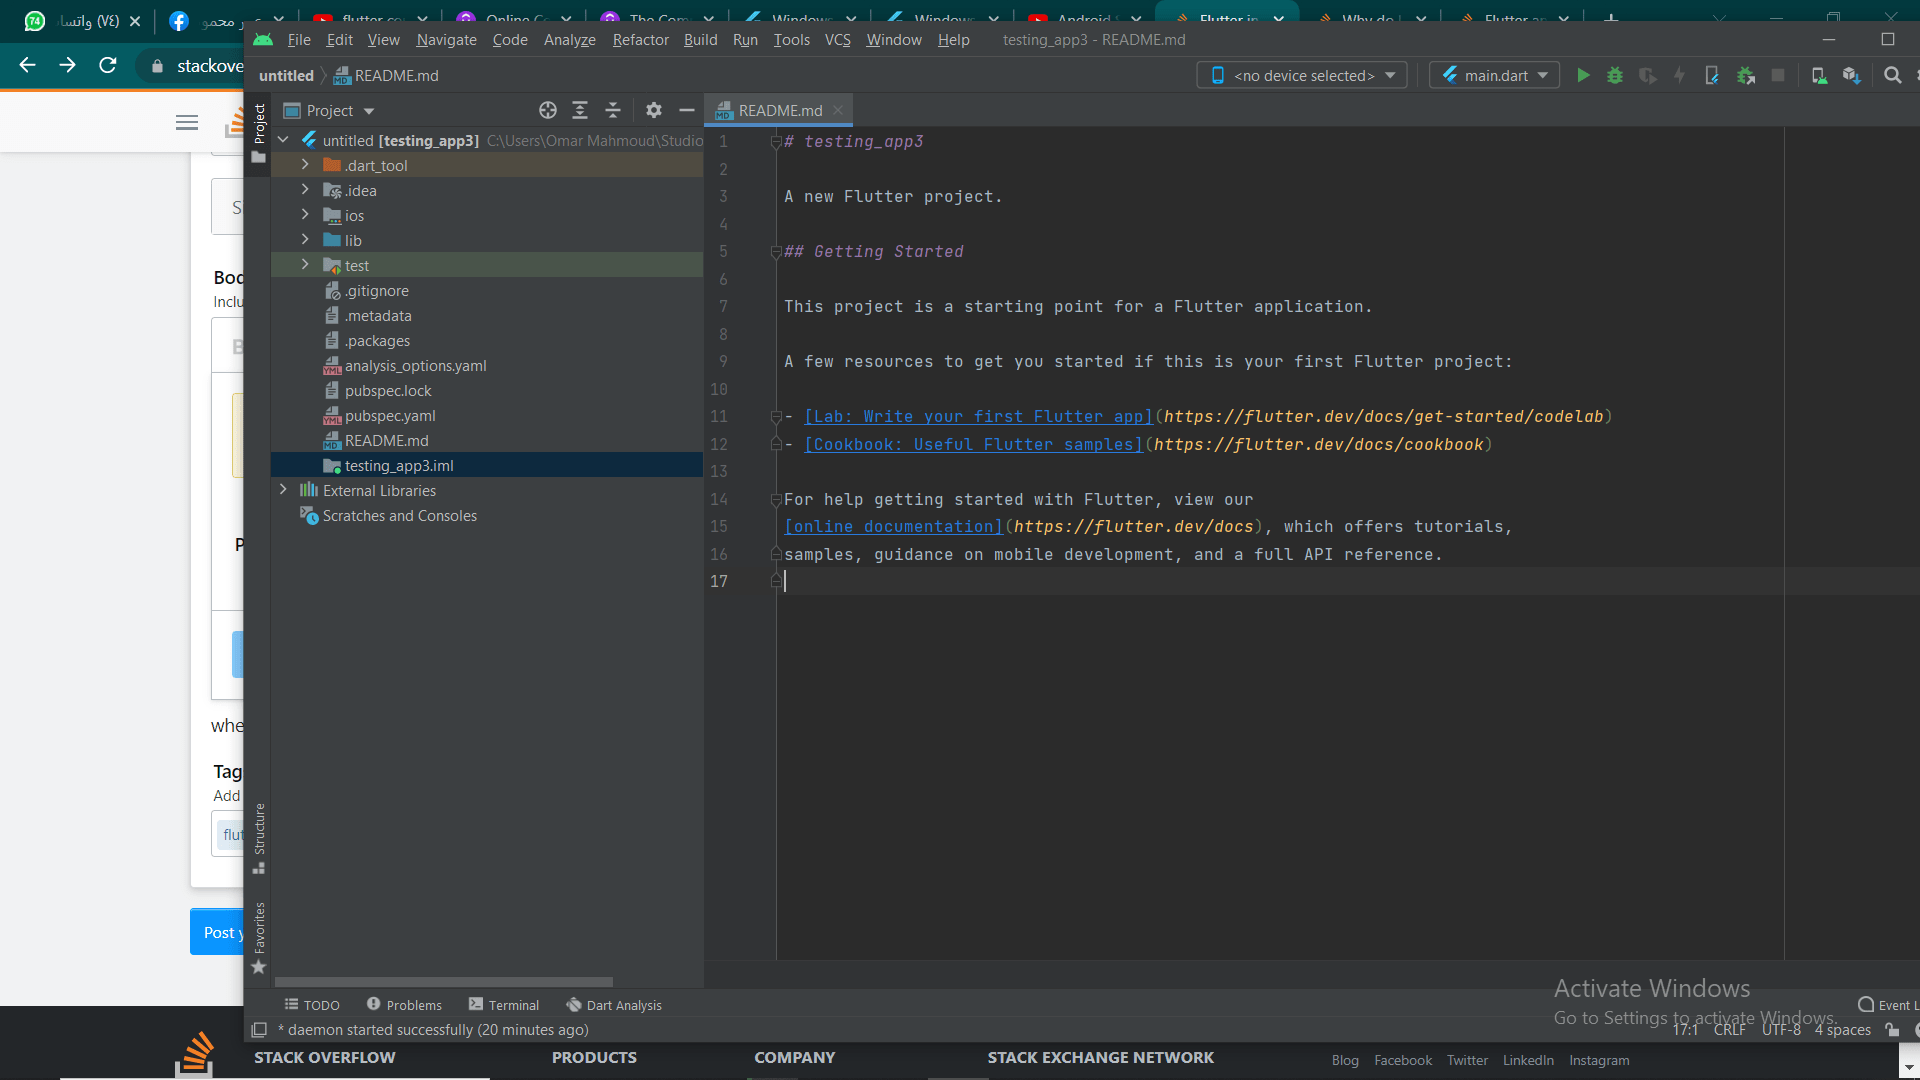Click the green Run button

click(1583, 75)
